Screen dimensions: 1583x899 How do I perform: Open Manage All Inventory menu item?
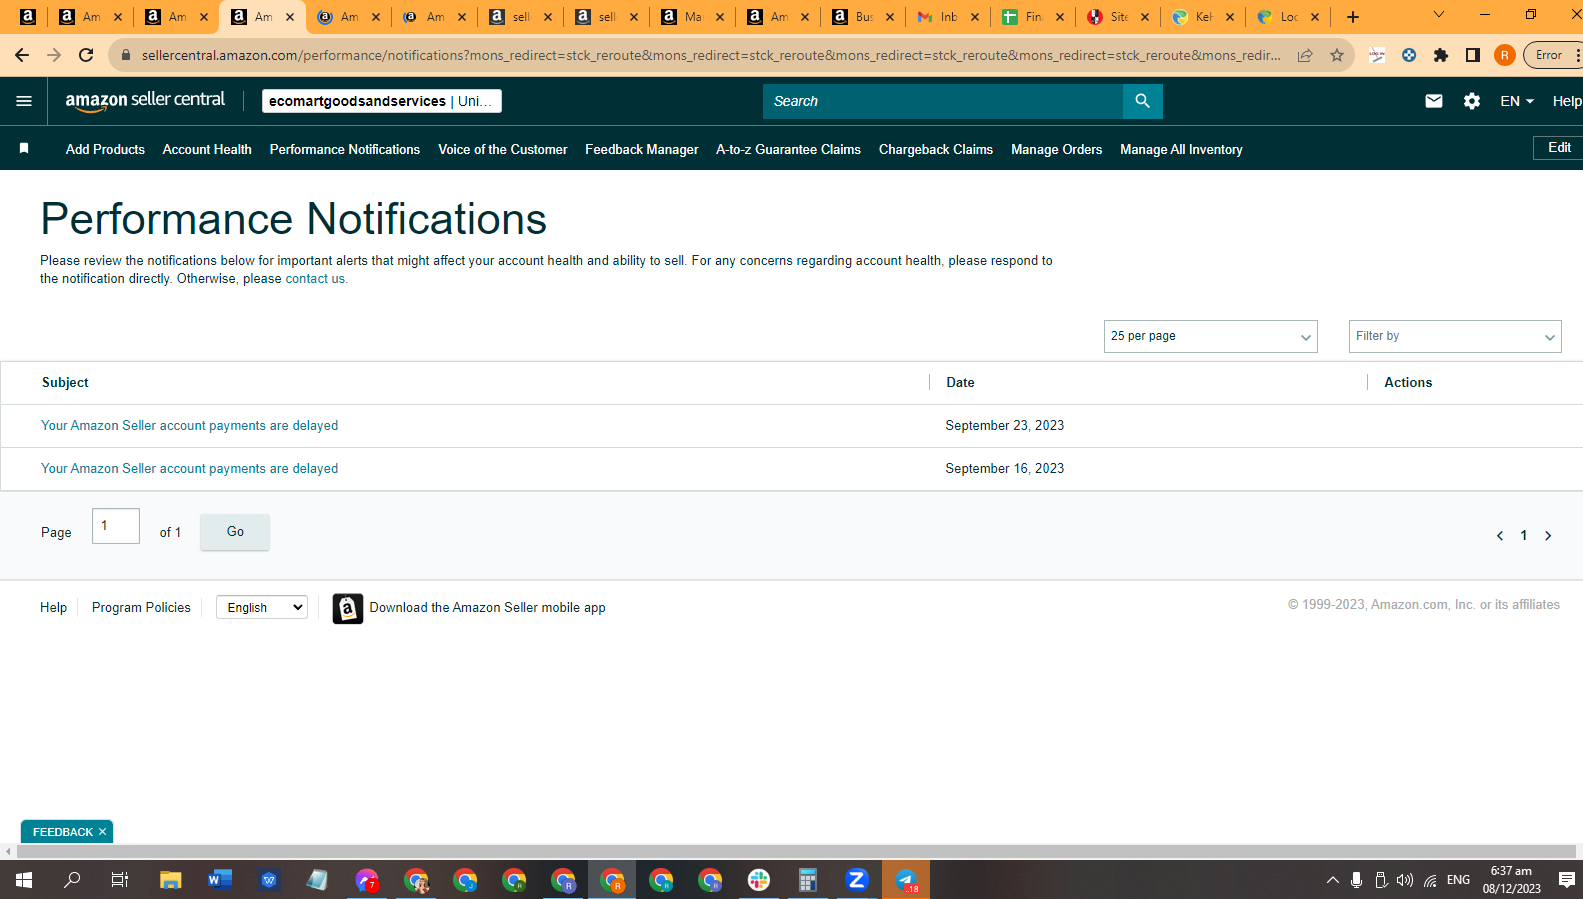click(x=1181, y=149)
